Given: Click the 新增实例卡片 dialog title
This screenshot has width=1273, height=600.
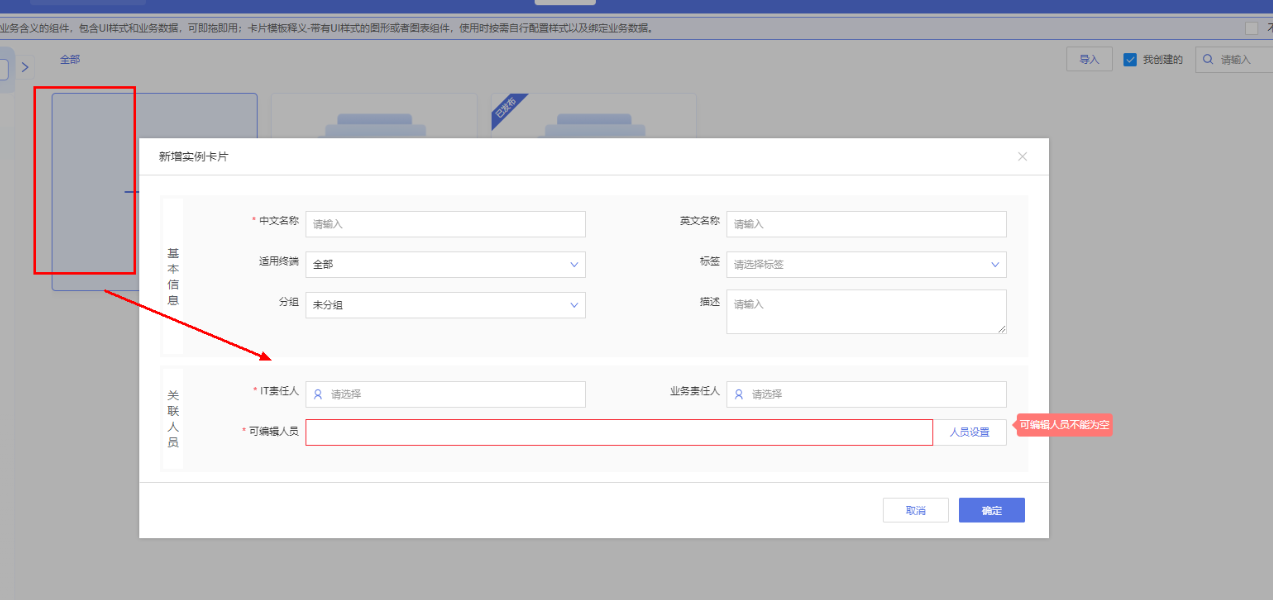Looking at the screenshot, I should click(193, 157).
